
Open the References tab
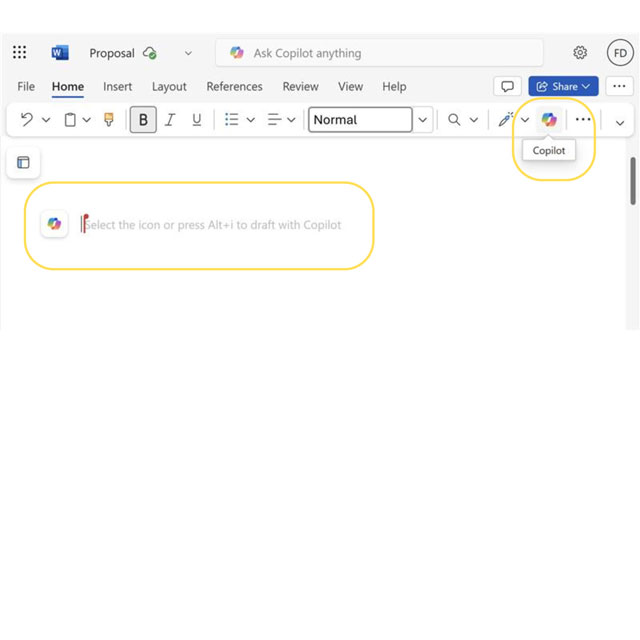(234, 87)
